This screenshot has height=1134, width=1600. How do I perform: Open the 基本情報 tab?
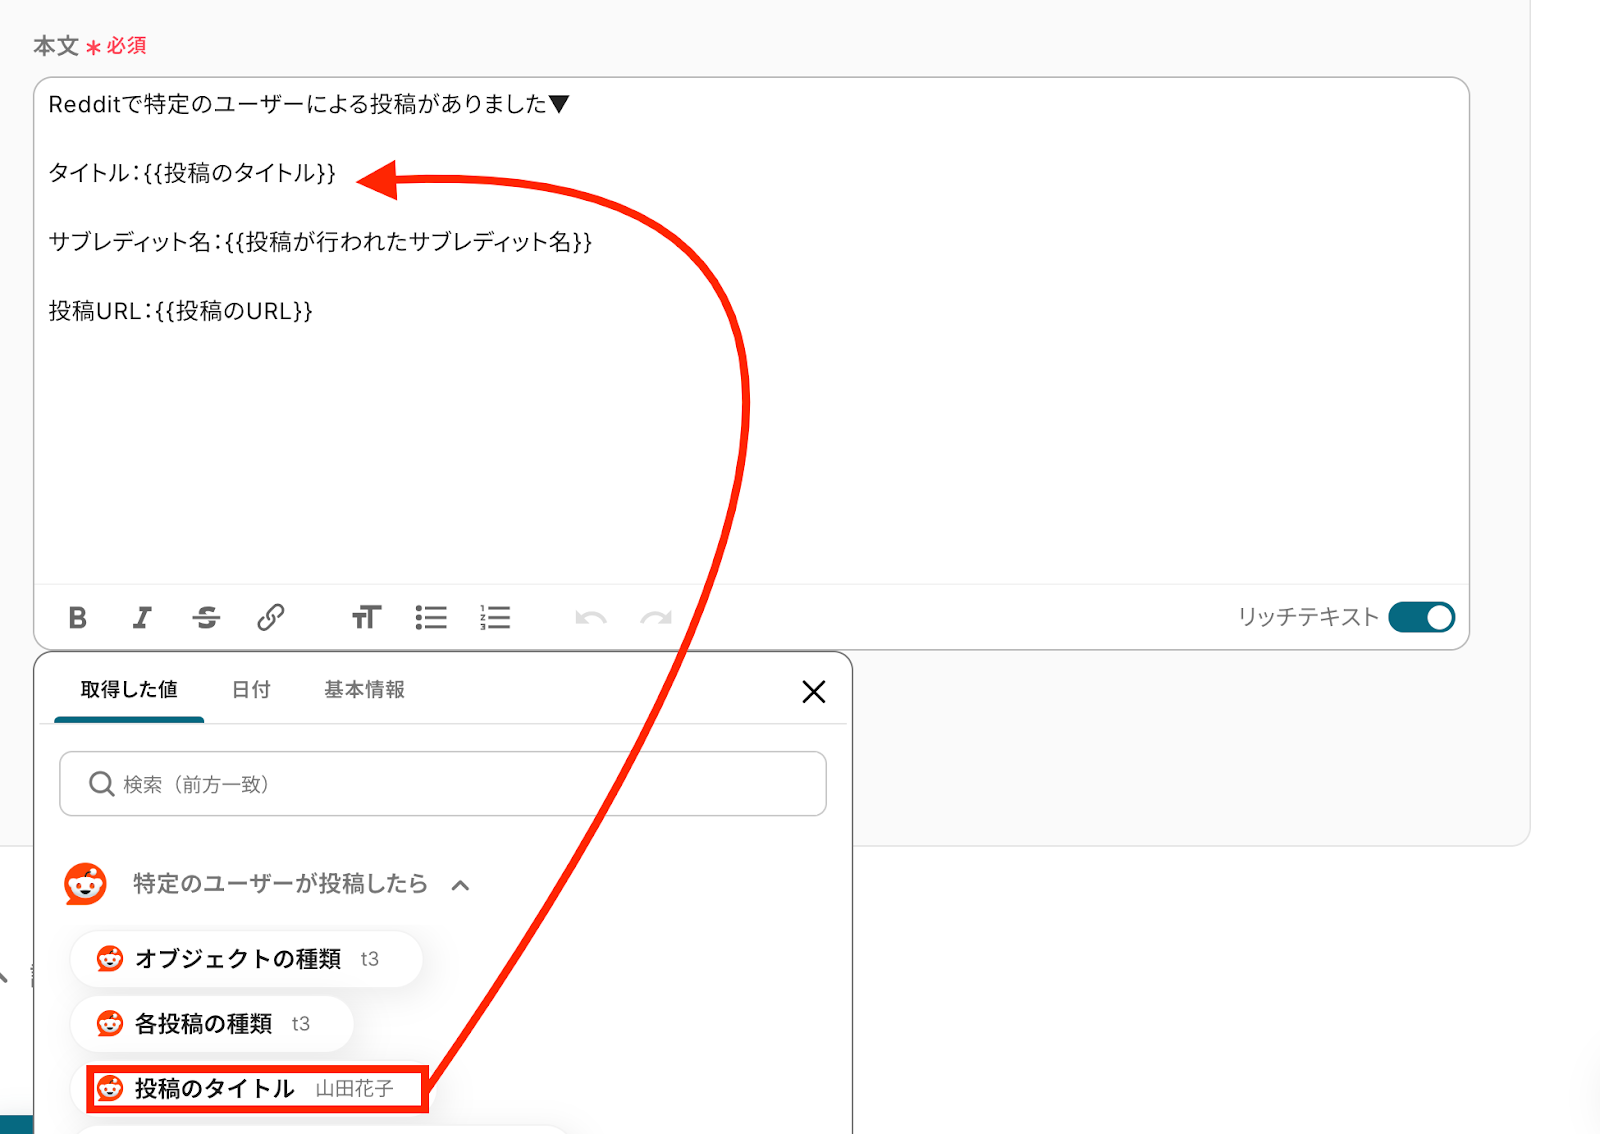pyautogui.click(x=364, y=689)
